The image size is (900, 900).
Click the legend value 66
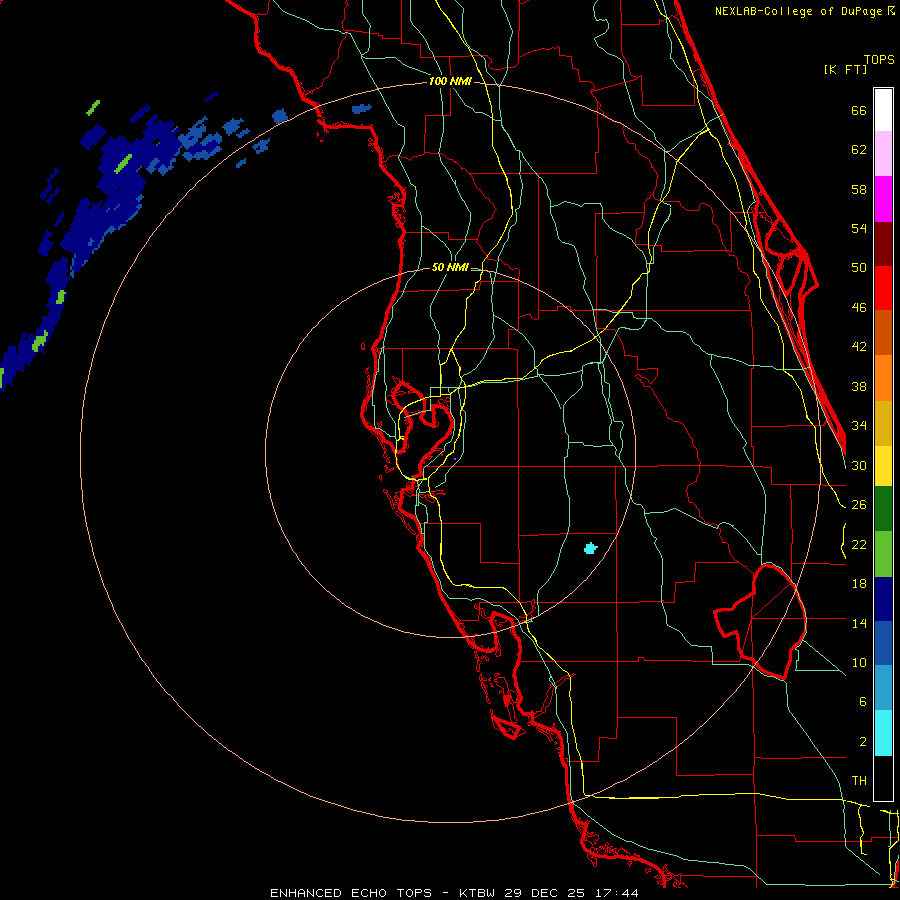coord(859,111)
